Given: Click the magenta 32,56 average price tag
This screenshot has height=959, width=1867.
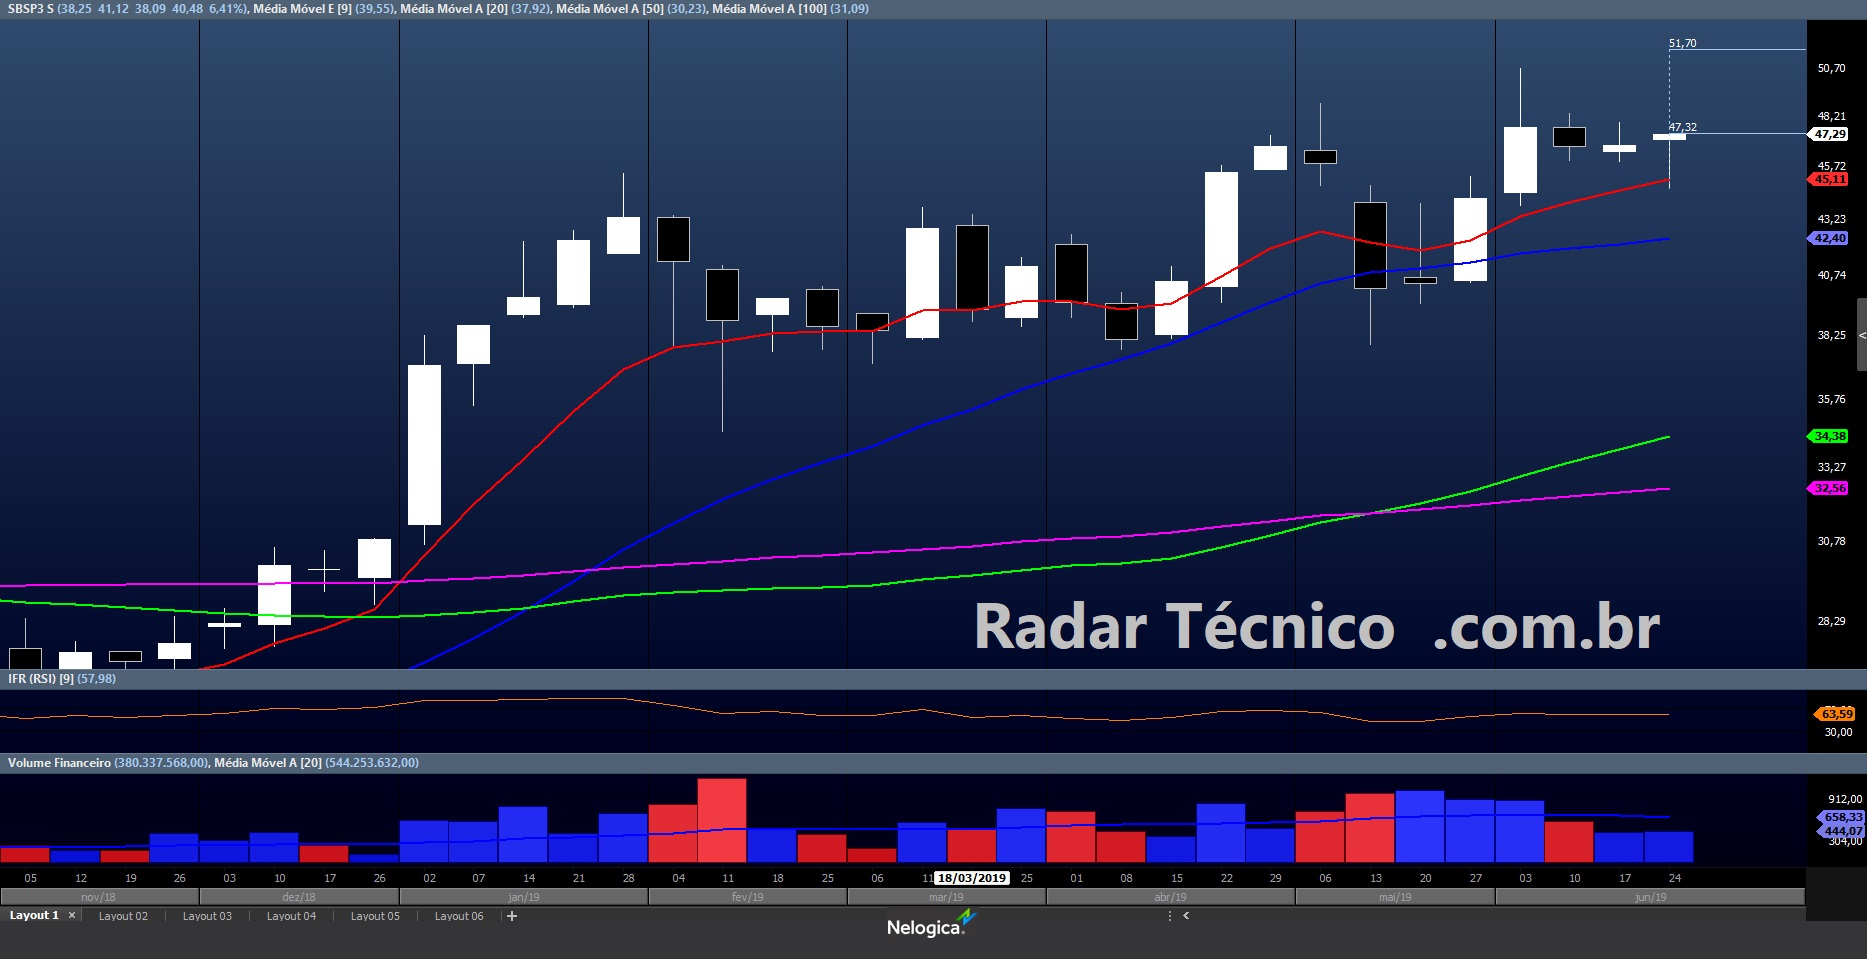Looking at the screenshot, I should coord(1830,488).
